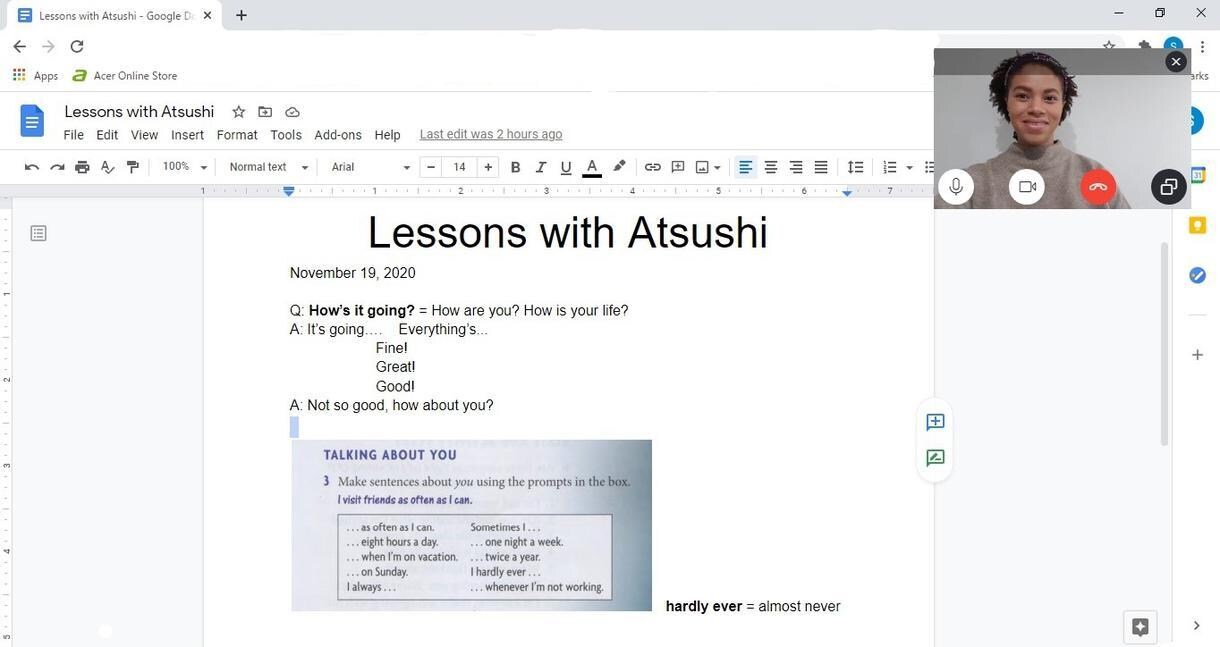Hang up the call with the red phone button
The image size is (1220, 647).
point(1098,186)
